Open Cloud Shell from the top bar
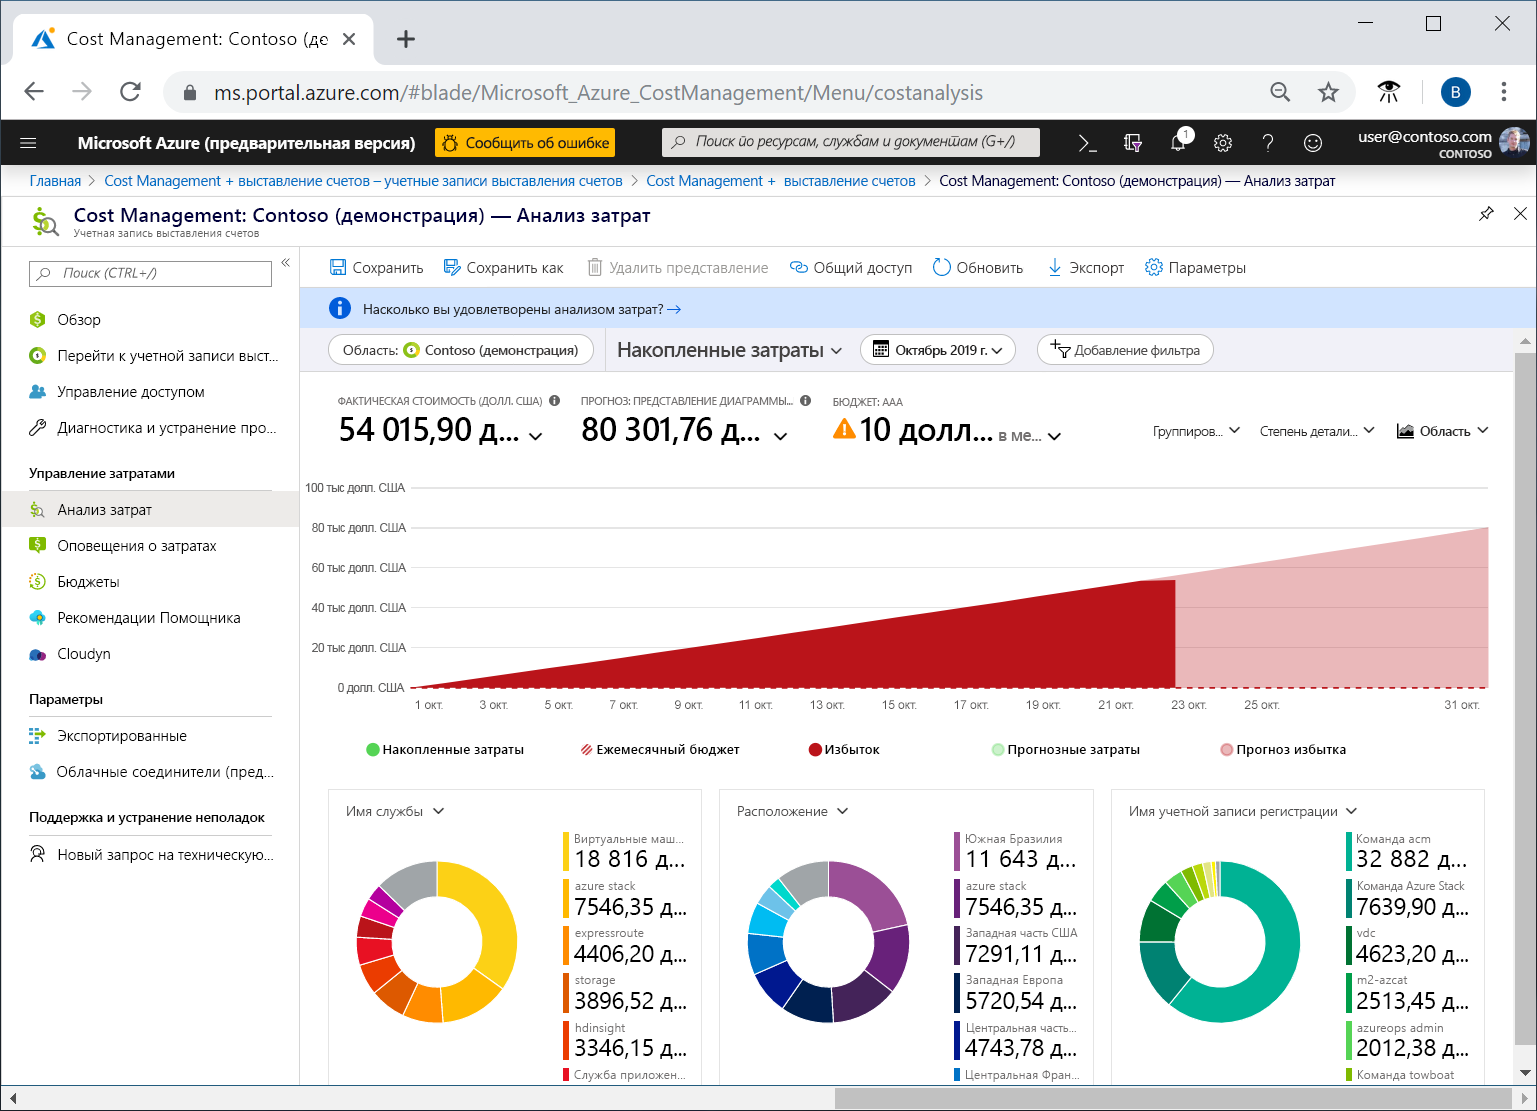The width and height of the screenshot is (1537, 1111). tap(1087, 143)
